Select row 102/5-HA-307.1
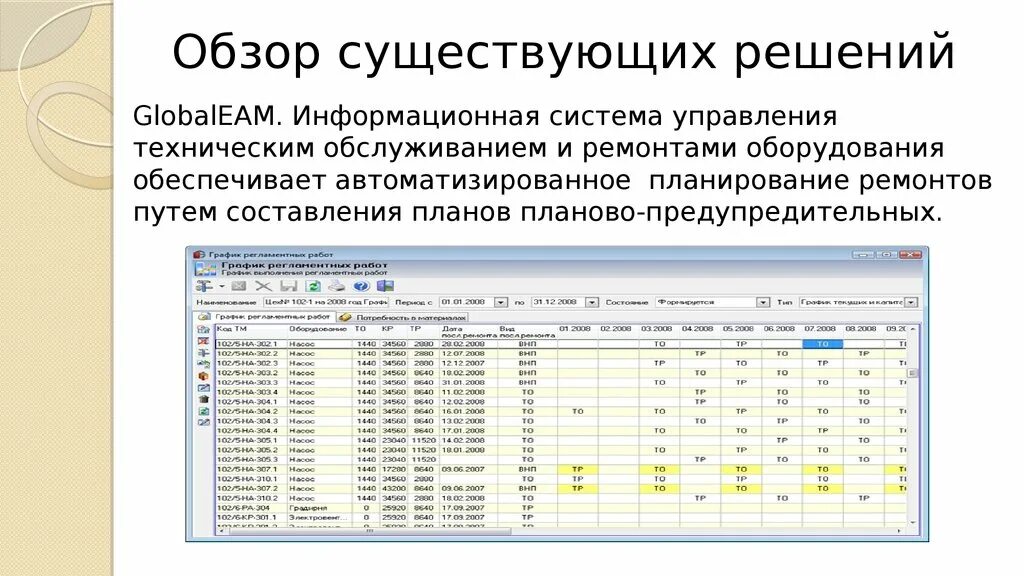Viewport: 1024px width, 576px height. click(560, 469)
